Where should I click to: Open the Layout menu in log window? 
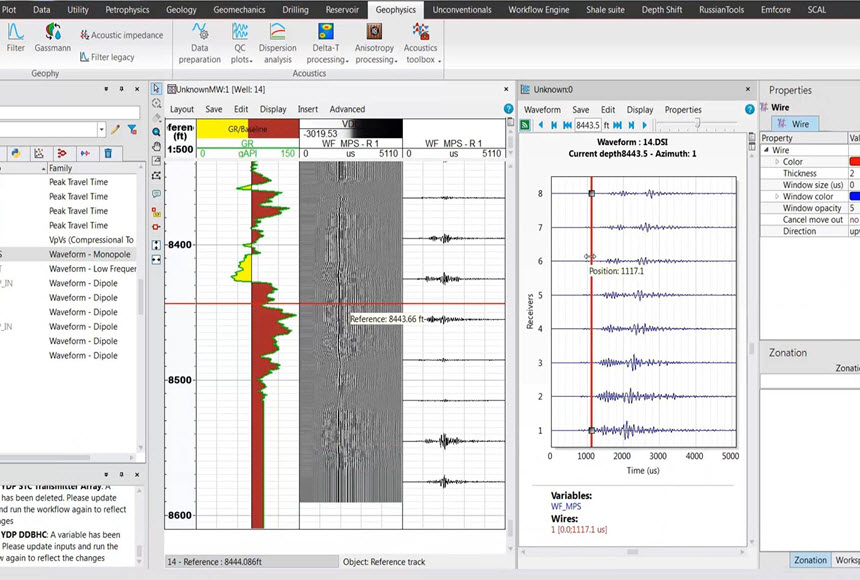click(182, 109)
